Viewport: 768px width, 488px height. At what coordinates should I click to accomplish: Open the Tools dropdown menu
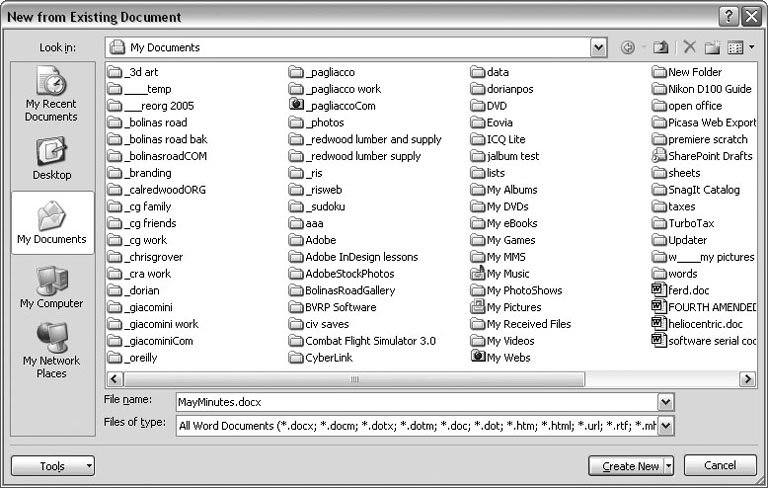(x=53, y=466)
